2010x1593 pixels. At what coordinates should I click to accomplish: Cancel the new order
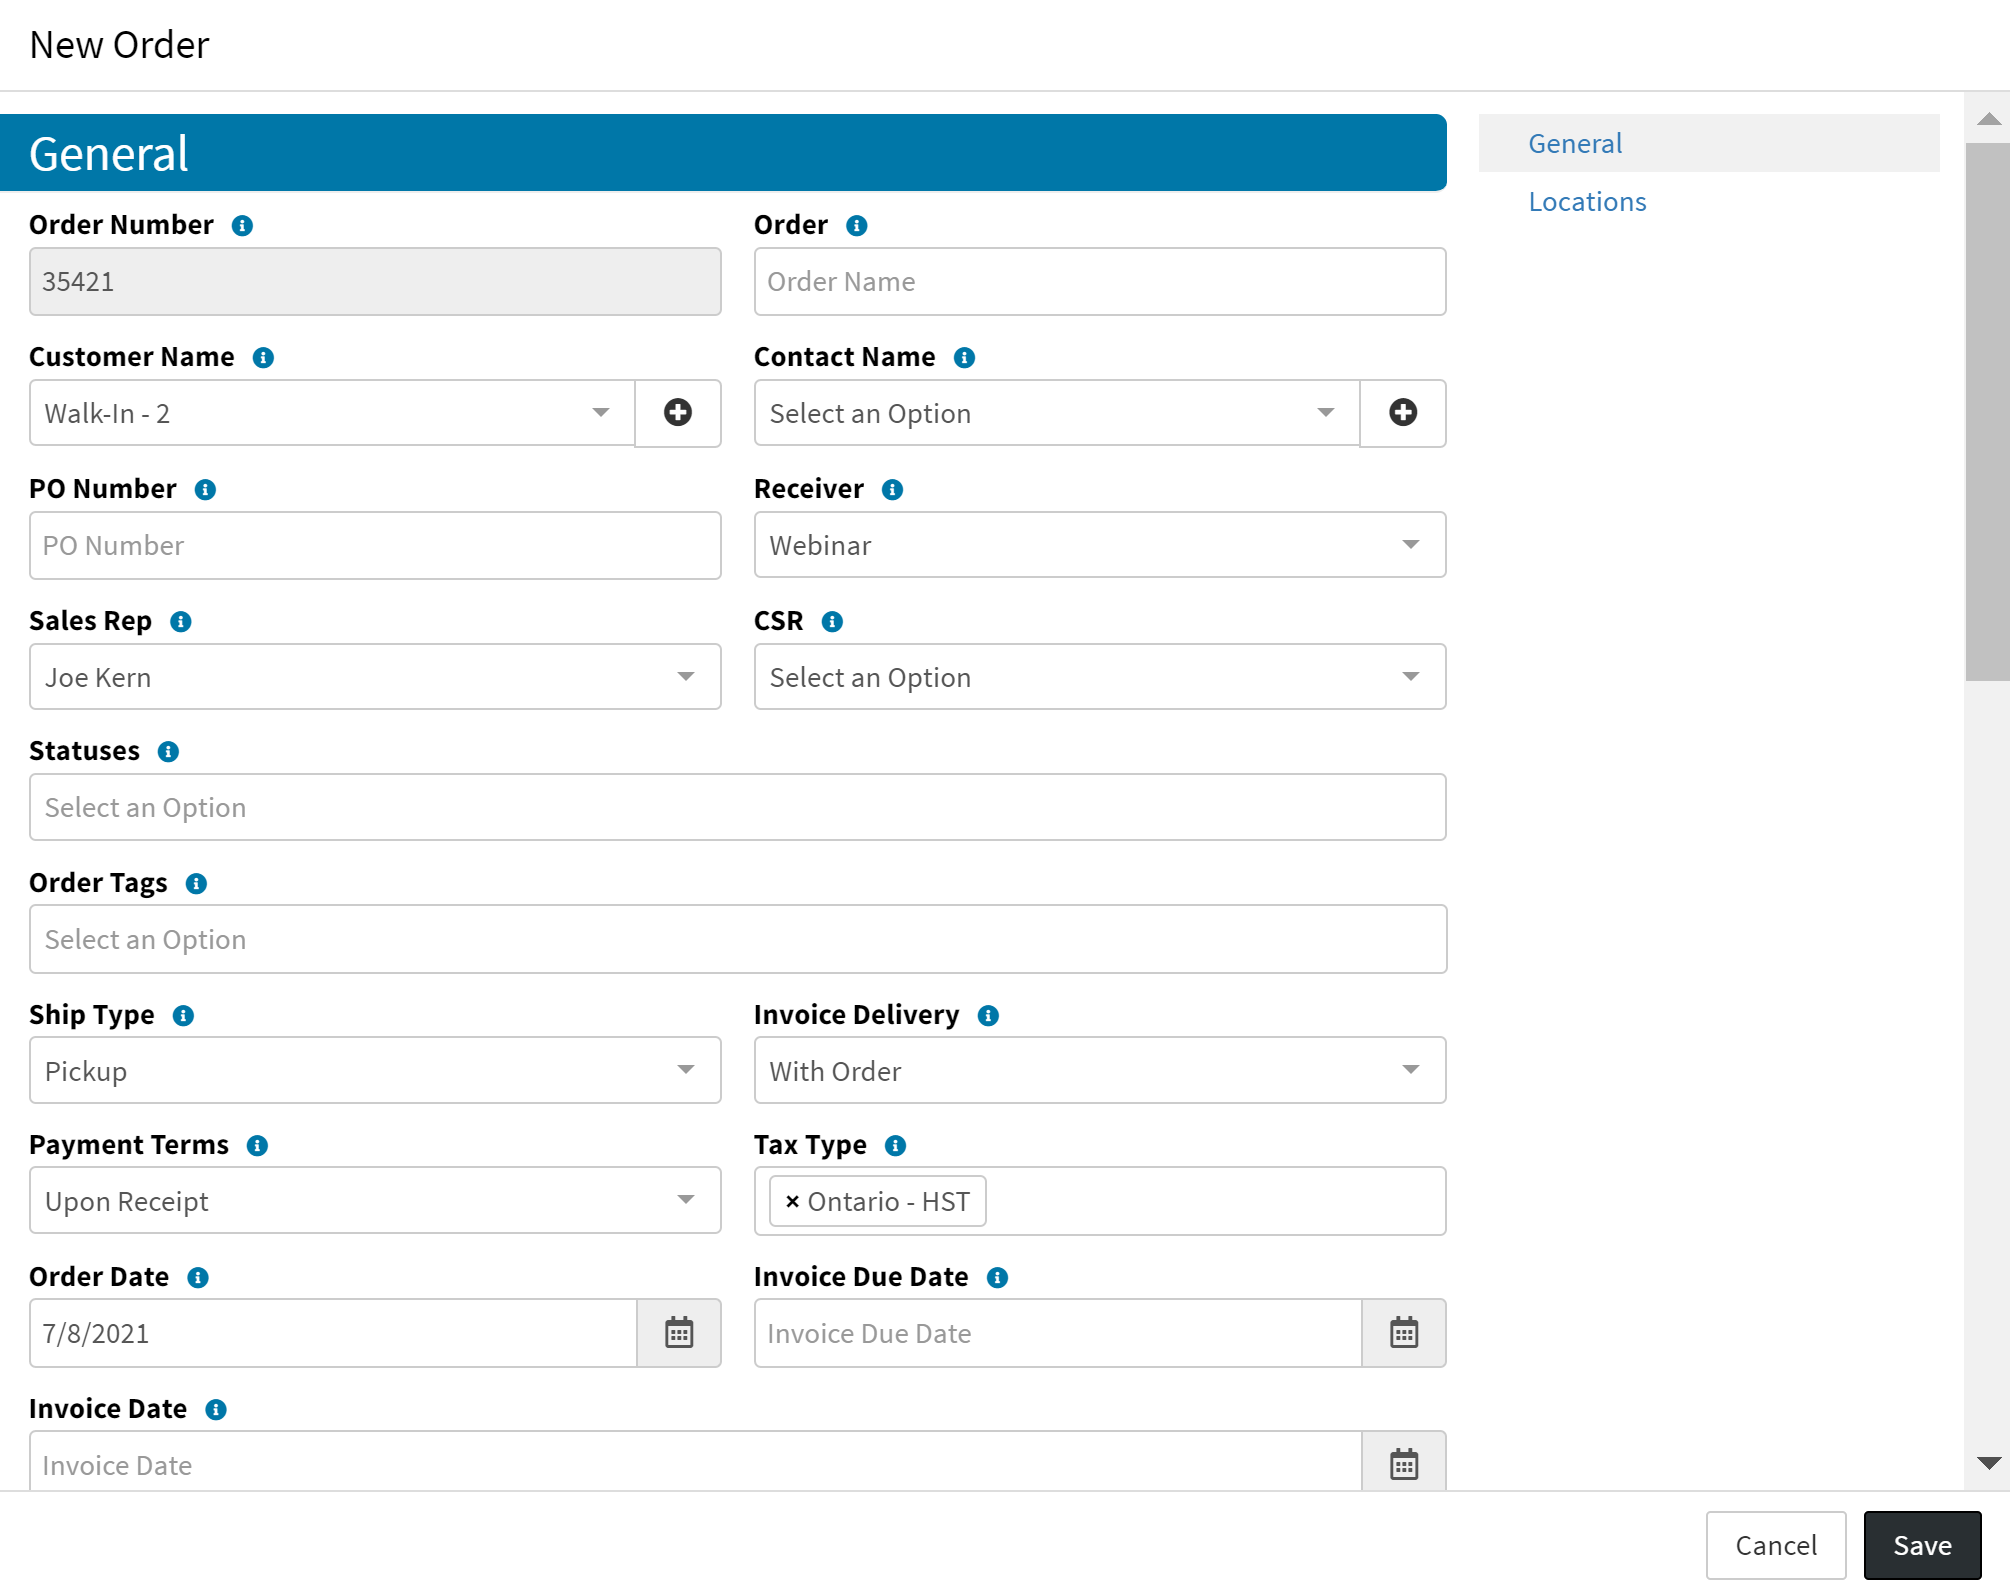(x=1776, y=1545)
